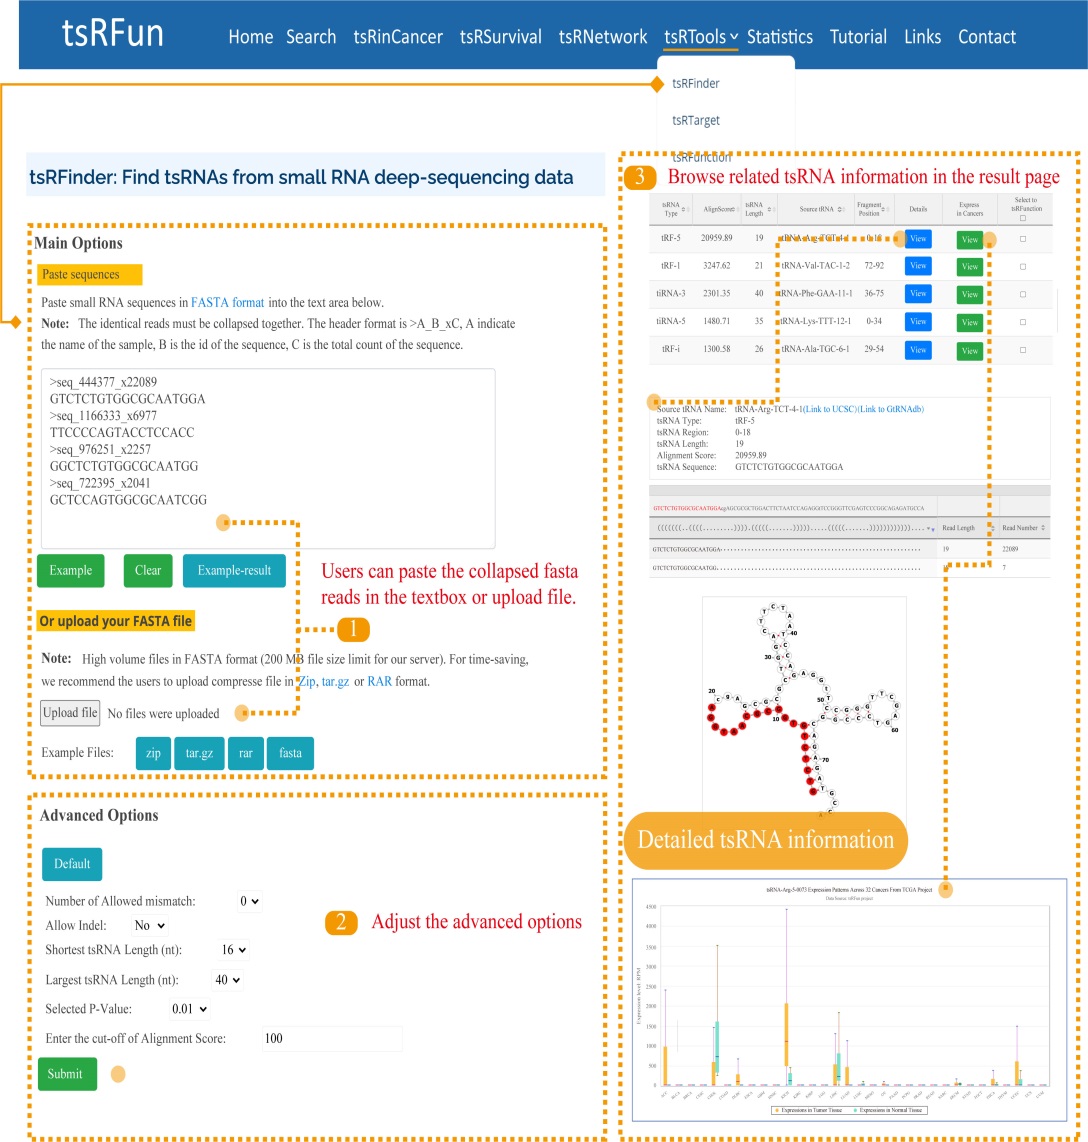Click the Normal Tissue legend color swatch
Image resolution: width=1088 pixels, height=1142 pixels.
(x=855, y=1111)
